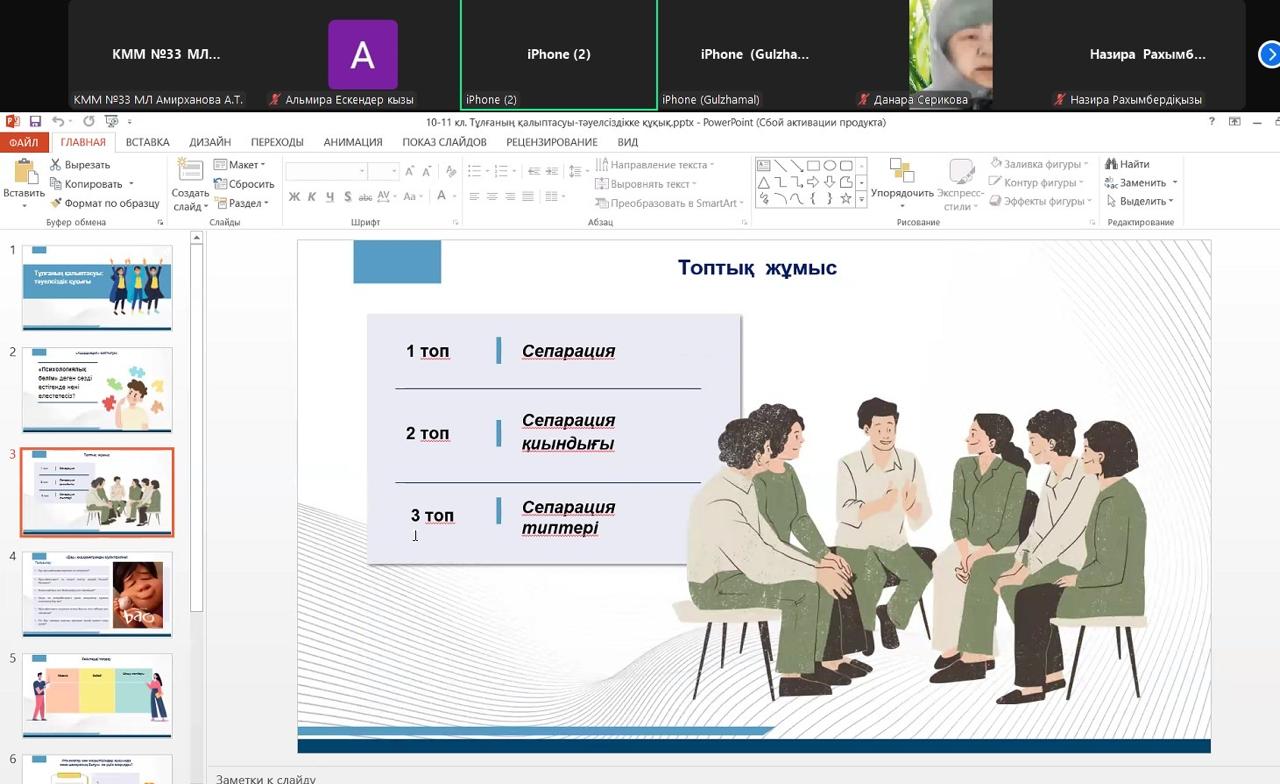
Task: Open the АНИМАЦИЯ ribbon tab
Action: [352, 142]
